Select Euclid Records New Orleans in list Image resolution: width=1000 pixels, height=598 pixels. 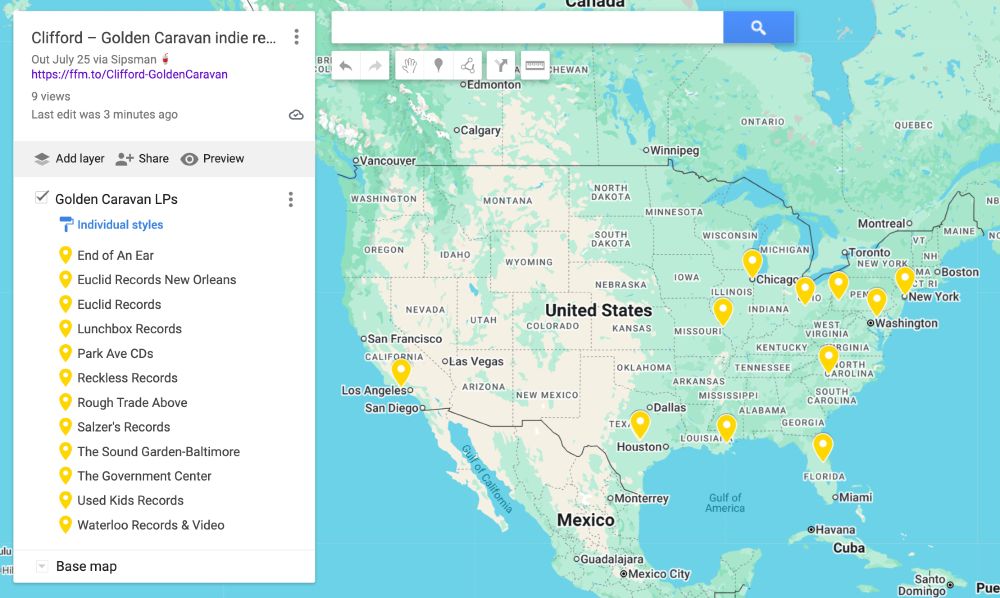pyautogui.click(x=157, y=279)
